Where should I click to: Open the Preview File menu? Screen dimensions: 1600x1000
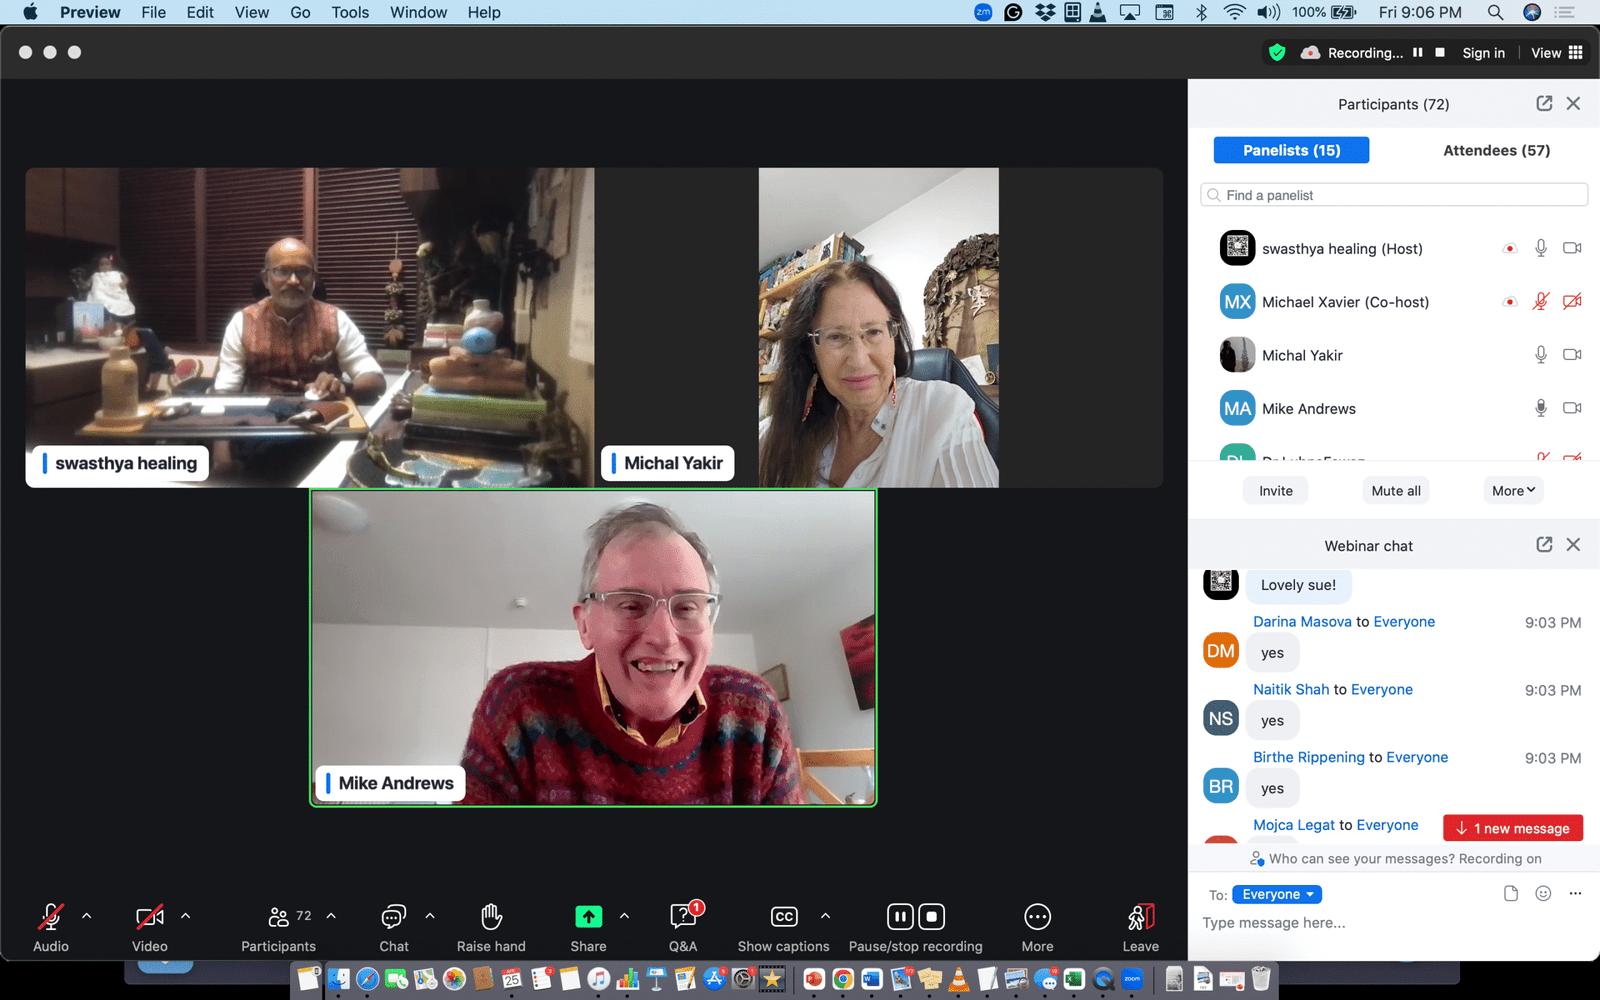coord(154,12)
